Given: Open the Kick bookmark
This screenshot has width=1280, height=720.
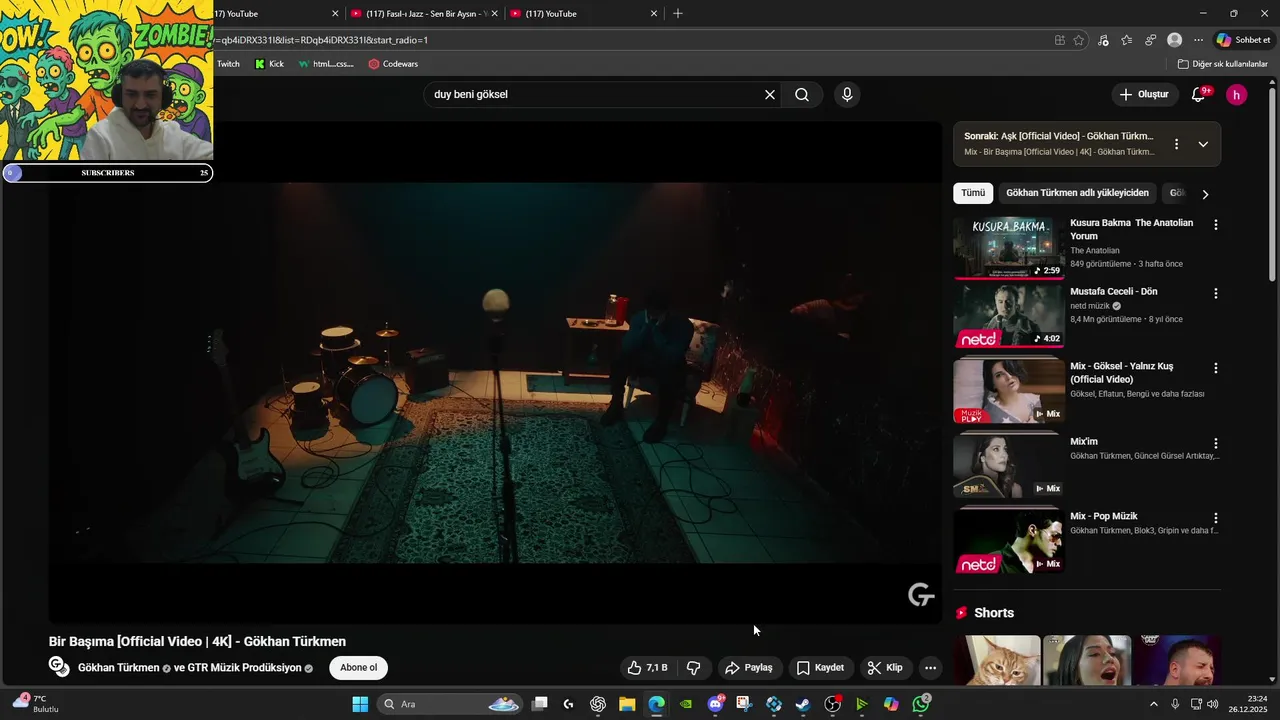Looking at the screenshot, I should pyautogui.click(x=269, y=64).
